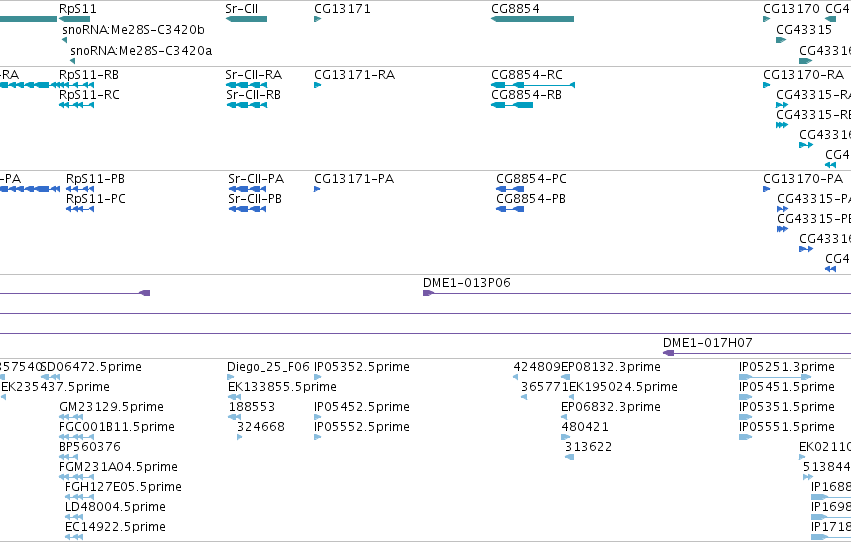Select EST FGH127E05.5prime

click(x=123, y=487)
